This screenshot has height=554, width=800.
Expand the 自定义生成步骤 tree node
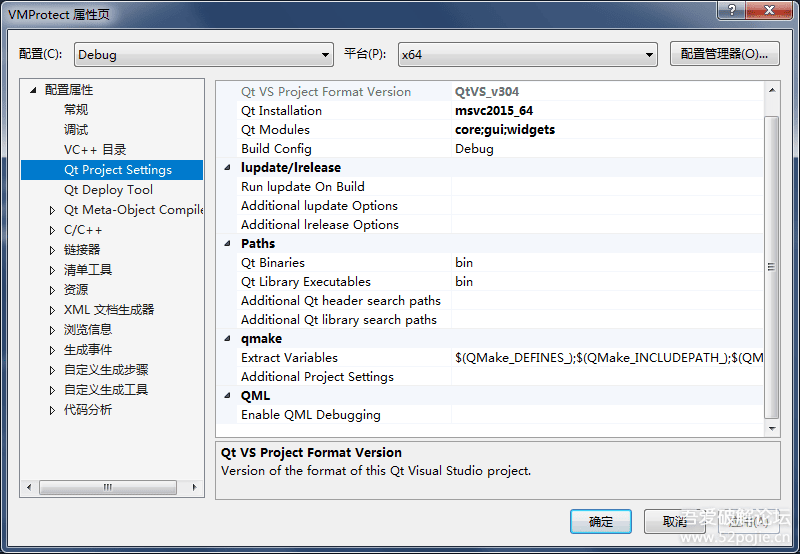pos(52,370)
